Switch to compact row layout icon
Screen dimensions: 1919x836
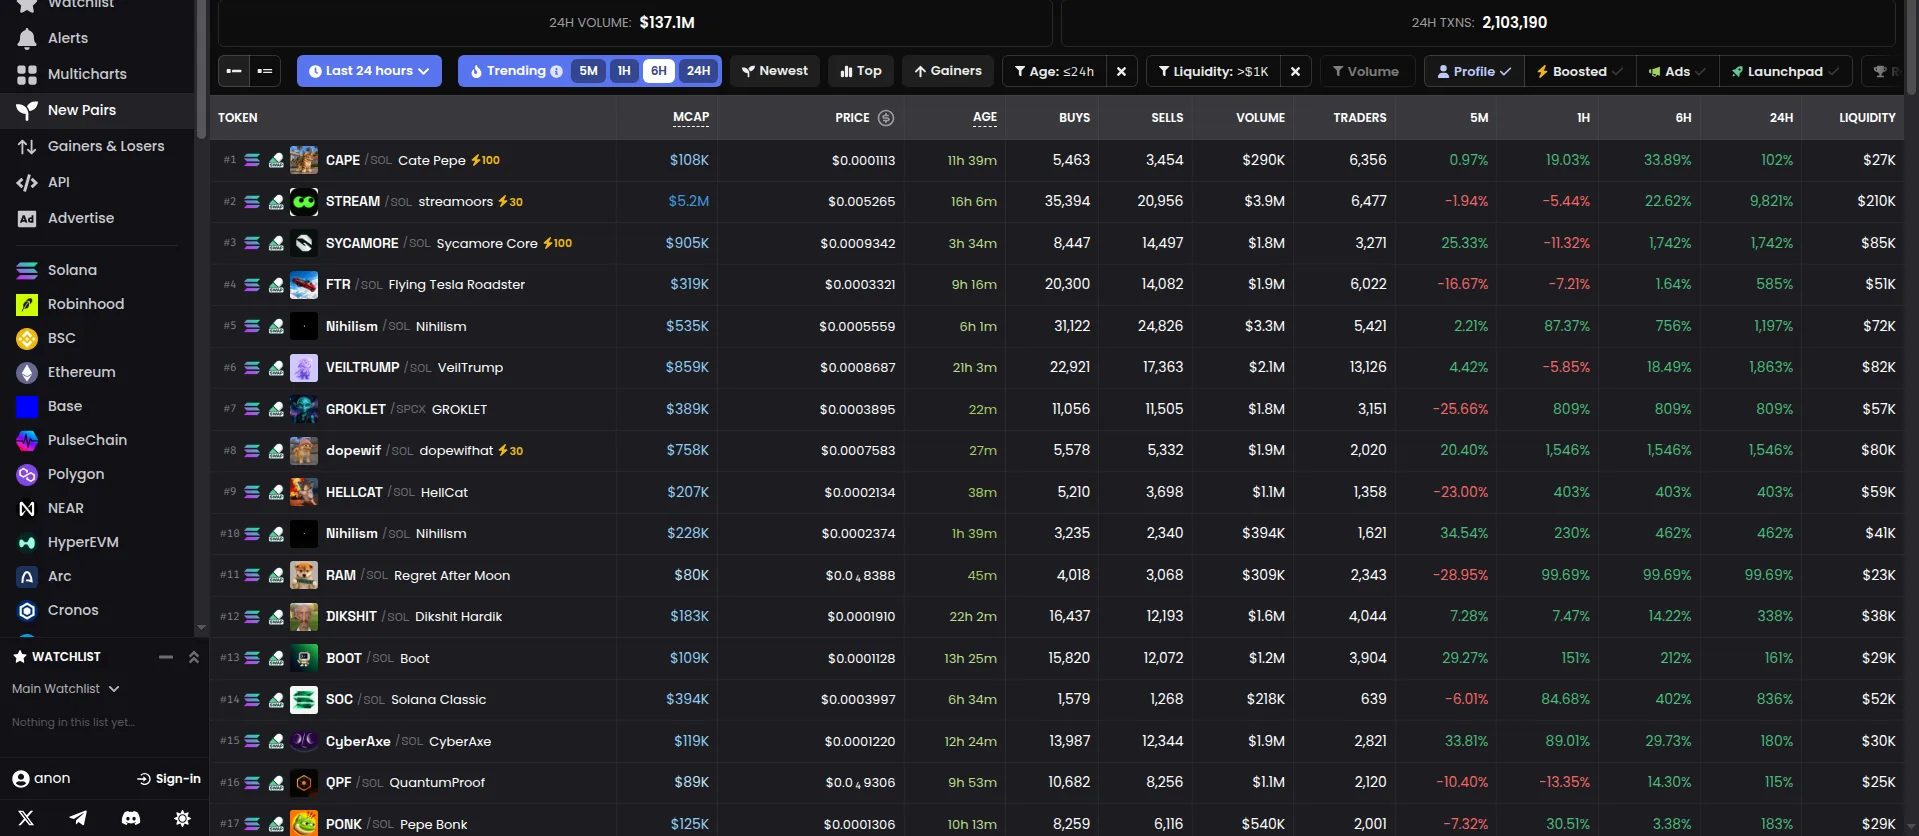click(x=234, y=71)
